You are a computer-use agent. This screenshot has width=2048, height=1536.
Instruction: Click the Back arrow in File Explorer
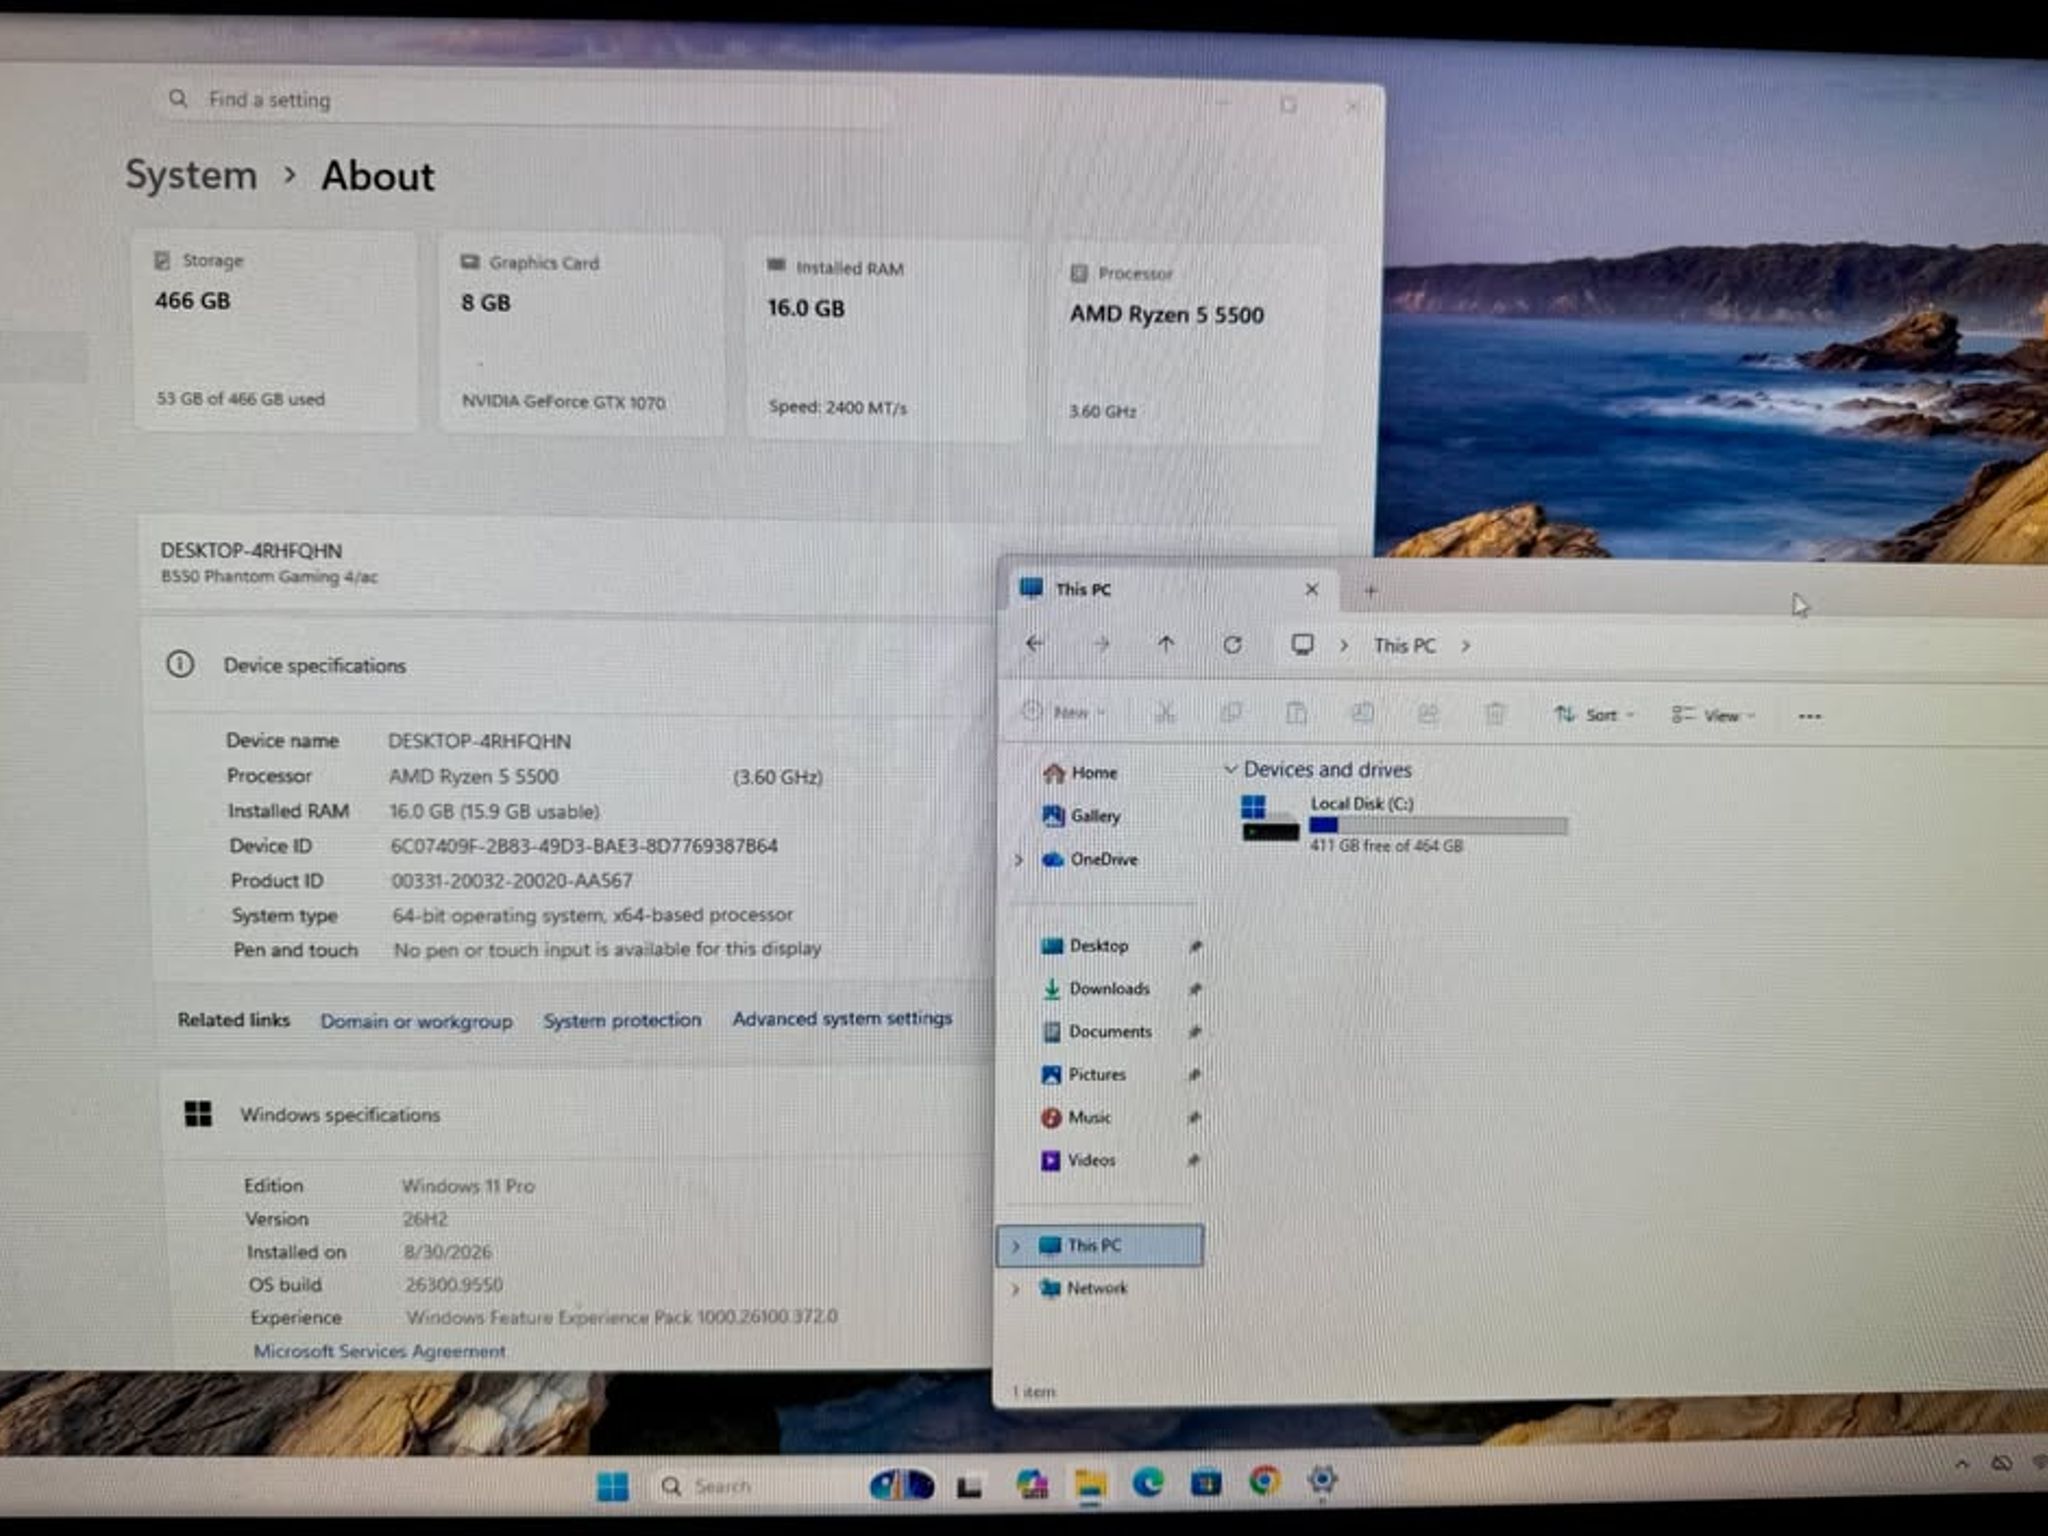(1035, 645)
